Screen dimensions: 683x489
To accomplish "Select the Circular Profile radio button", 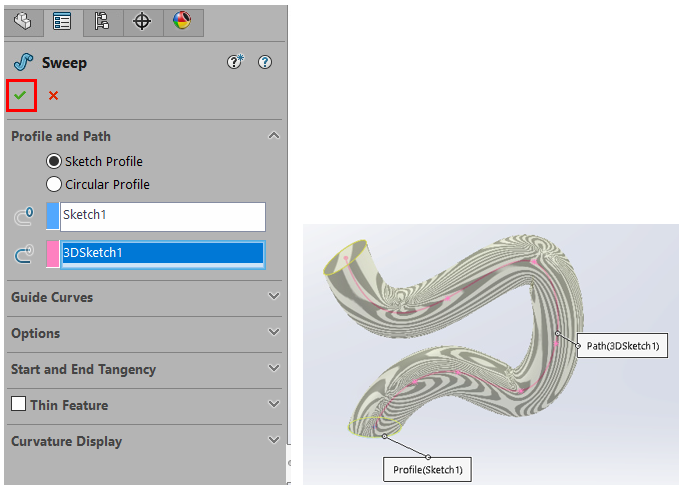I will (54, 184).
